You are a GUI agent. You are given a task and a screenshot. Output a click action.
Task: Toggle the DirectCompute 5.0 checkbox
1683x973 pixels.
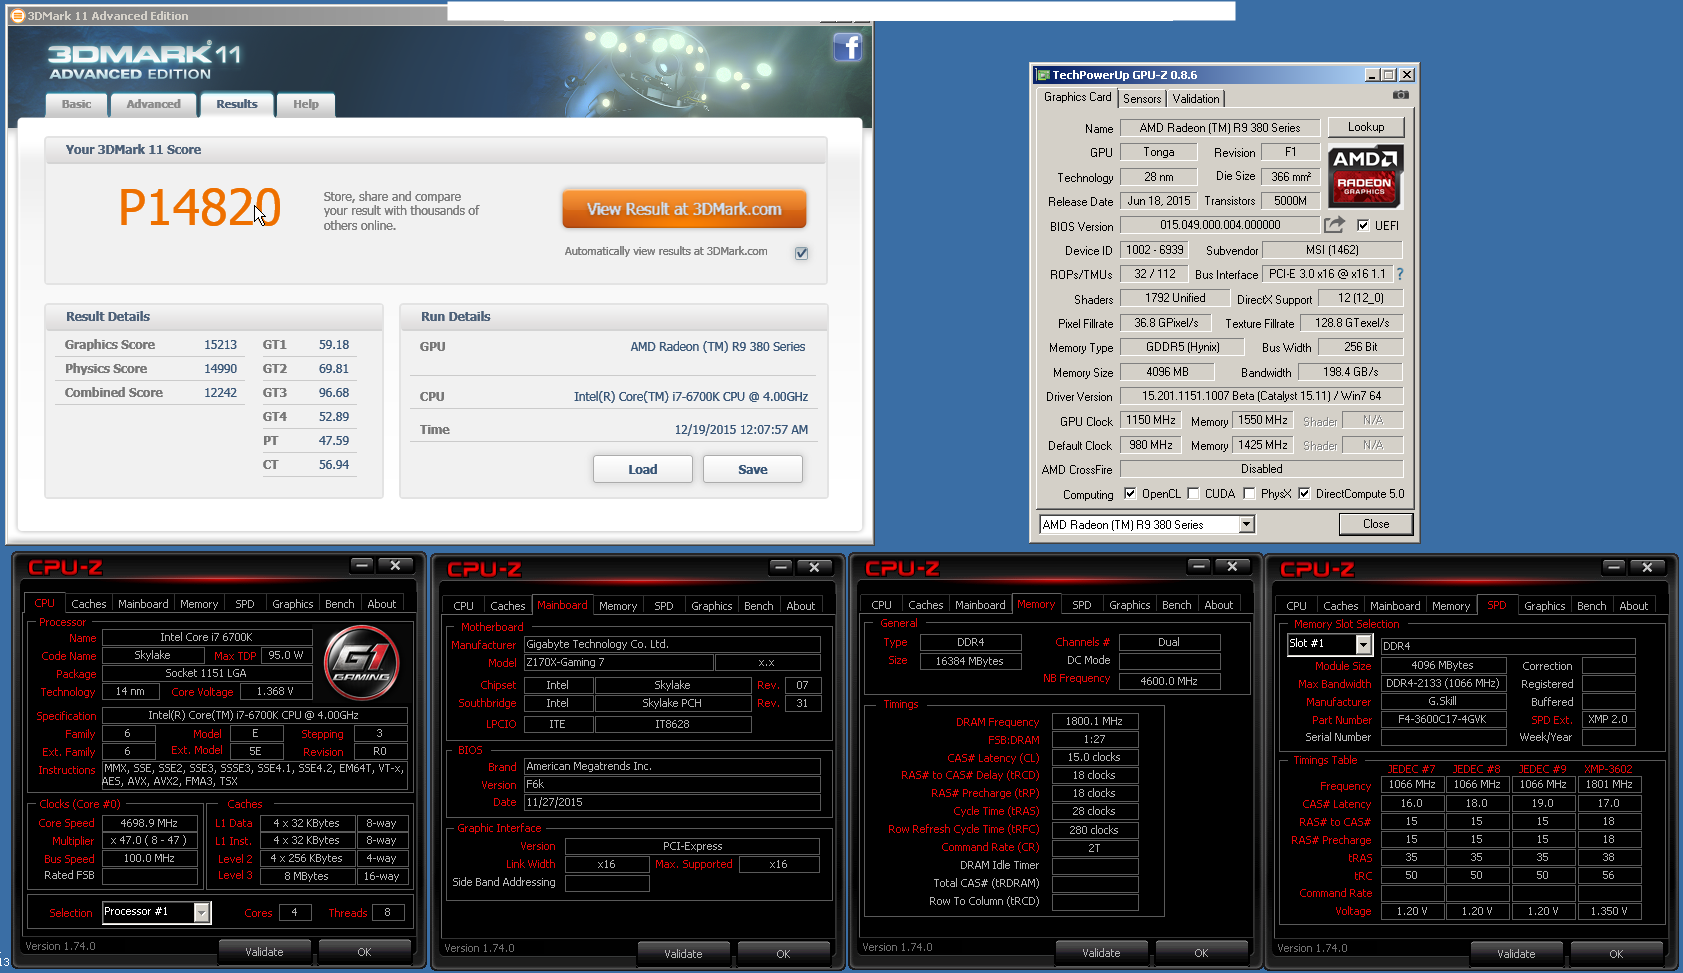(1304, 493)
